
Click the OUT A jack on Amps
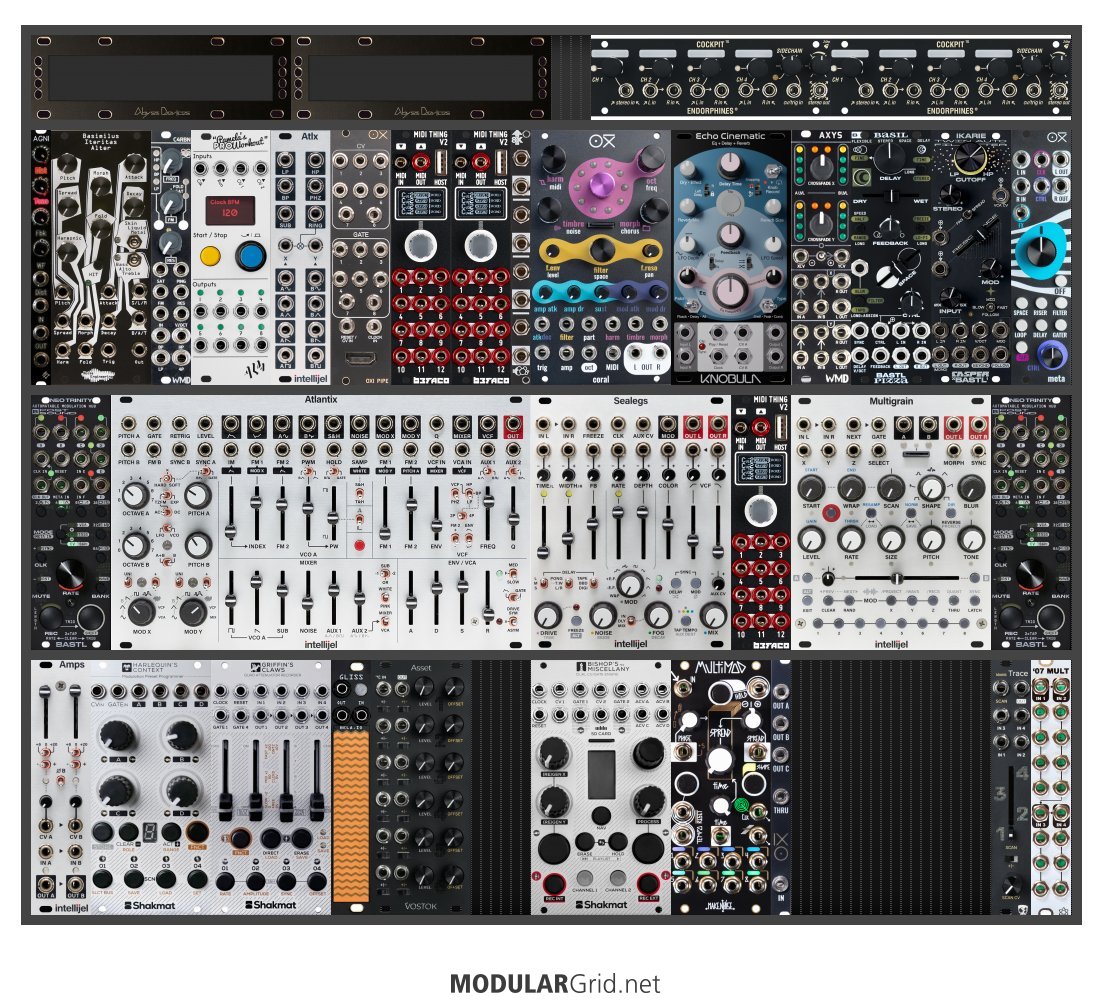[46, 884]
